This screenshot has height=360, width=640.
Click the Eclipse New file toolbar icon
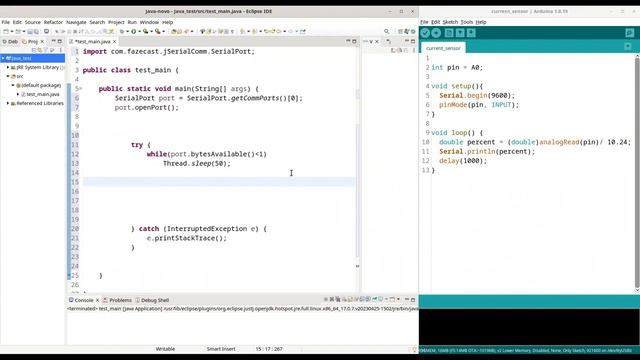click(6, 31)
